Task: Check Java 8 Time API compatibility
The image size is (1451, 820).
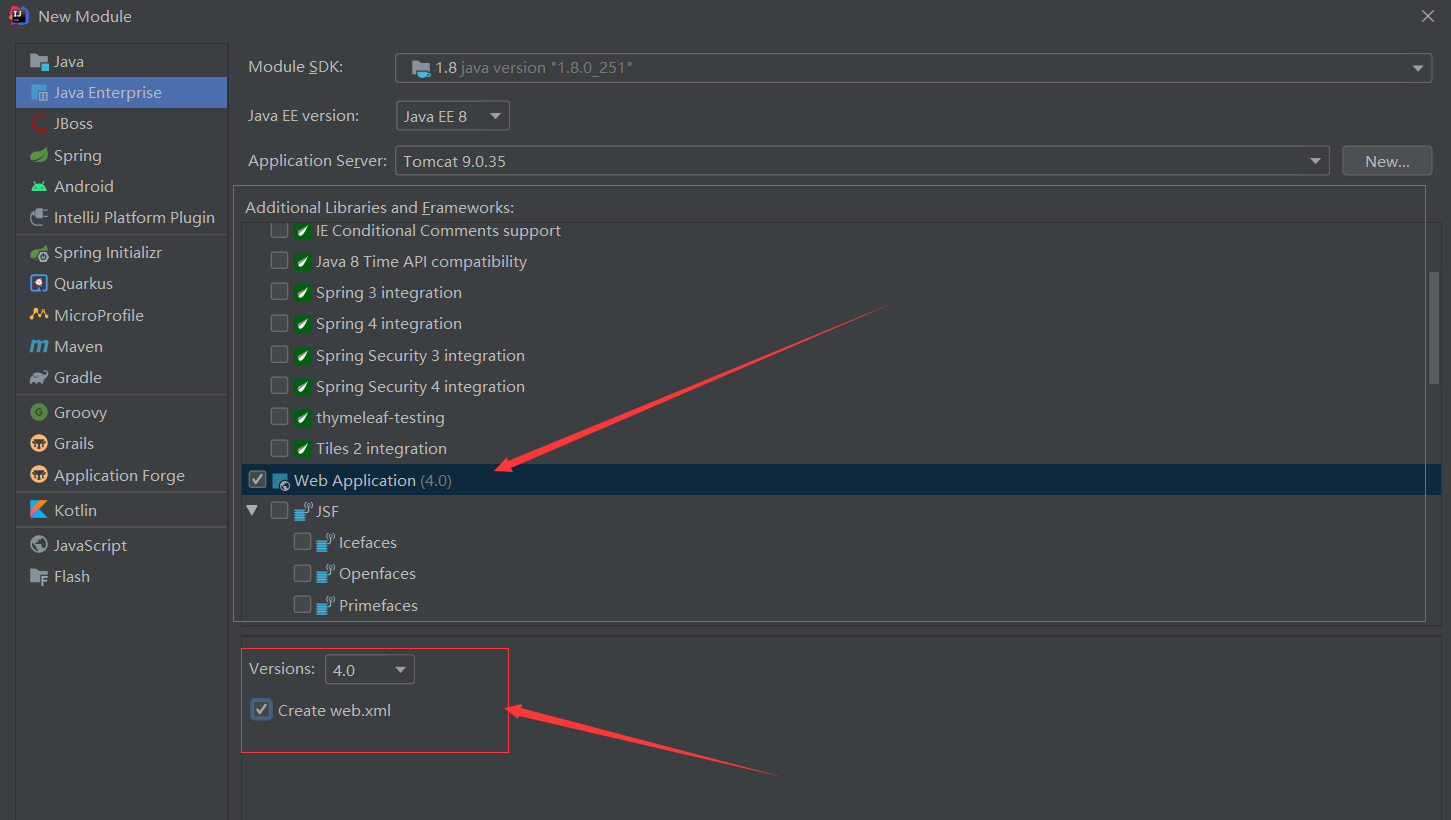Action: tap(279, 262)
